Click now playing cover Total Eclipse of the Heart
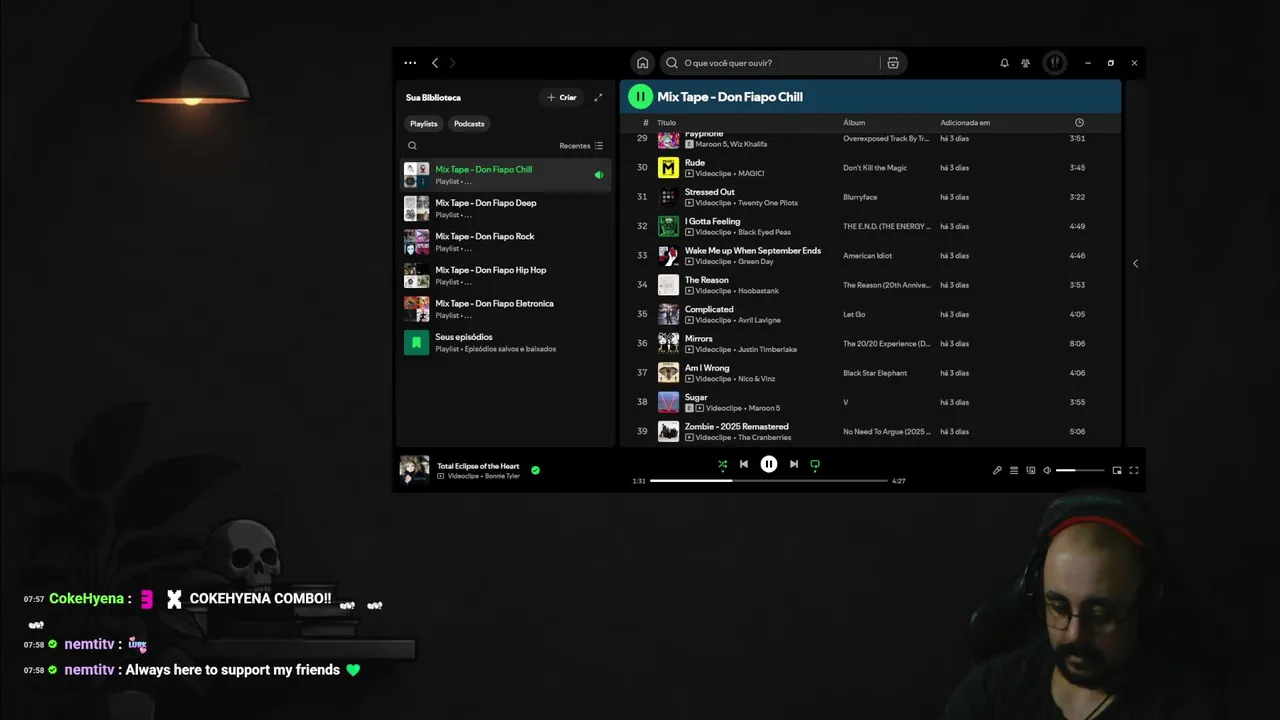The image size is (1280, 720). (x=414, y=470)
